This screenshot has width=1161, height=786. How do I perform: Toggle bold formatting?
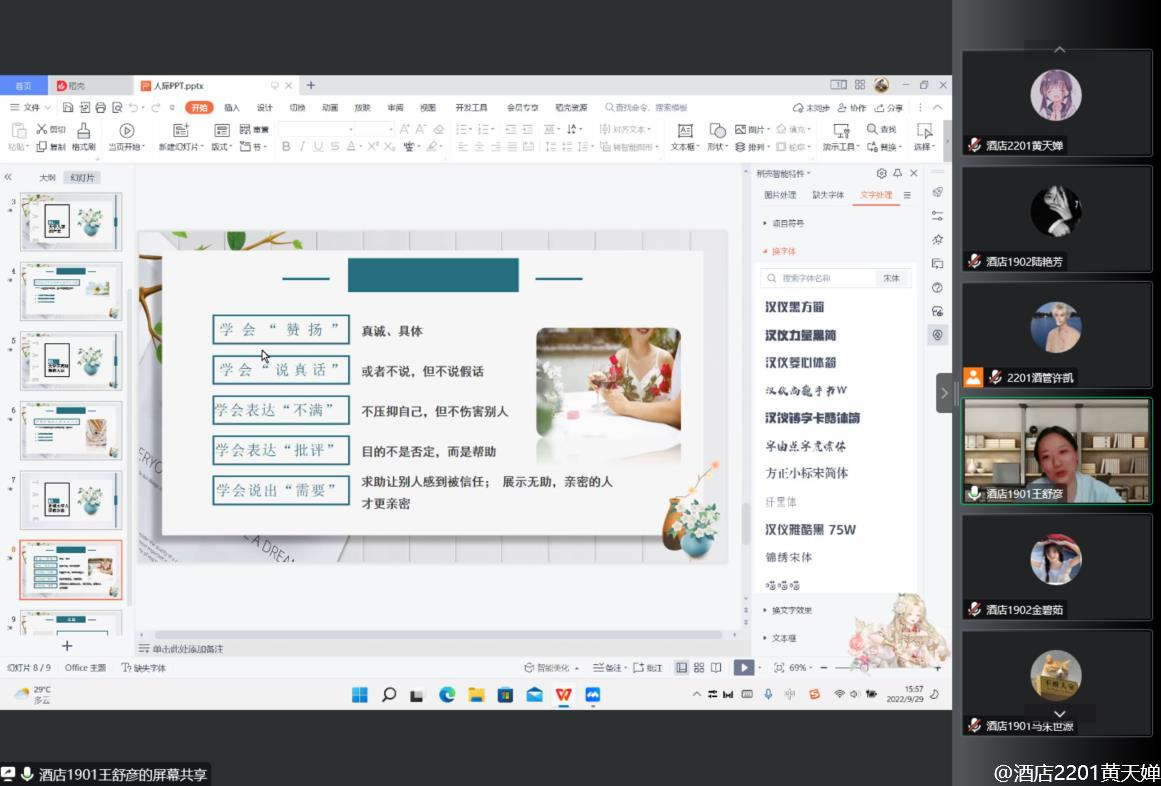click(x=286, y=147)
